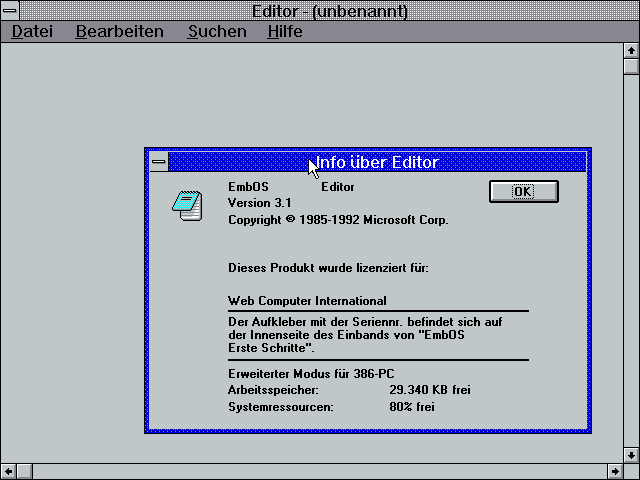The image size is (640, 480).
Task: Open the Editor window control menu box
Action: tap(9, 10)
